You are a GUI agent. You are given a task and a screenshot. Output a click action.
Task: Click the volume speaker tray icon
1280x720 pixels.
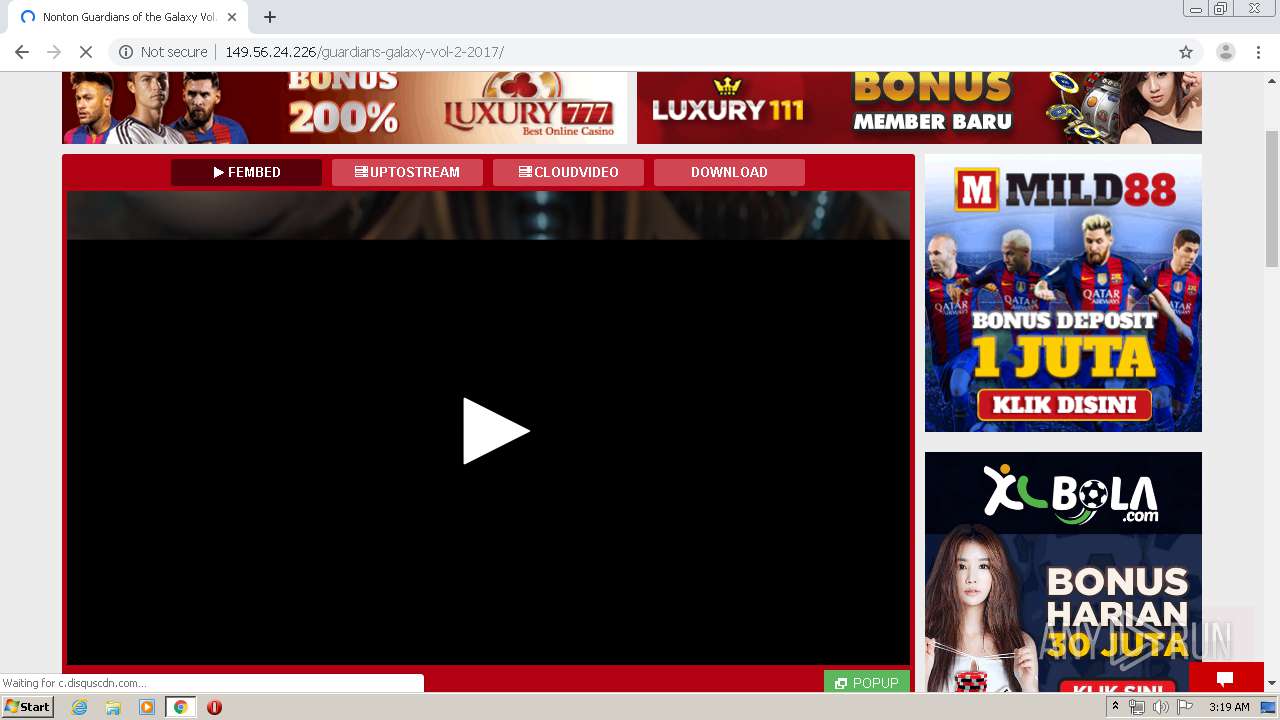click(x=1160, y=707)
